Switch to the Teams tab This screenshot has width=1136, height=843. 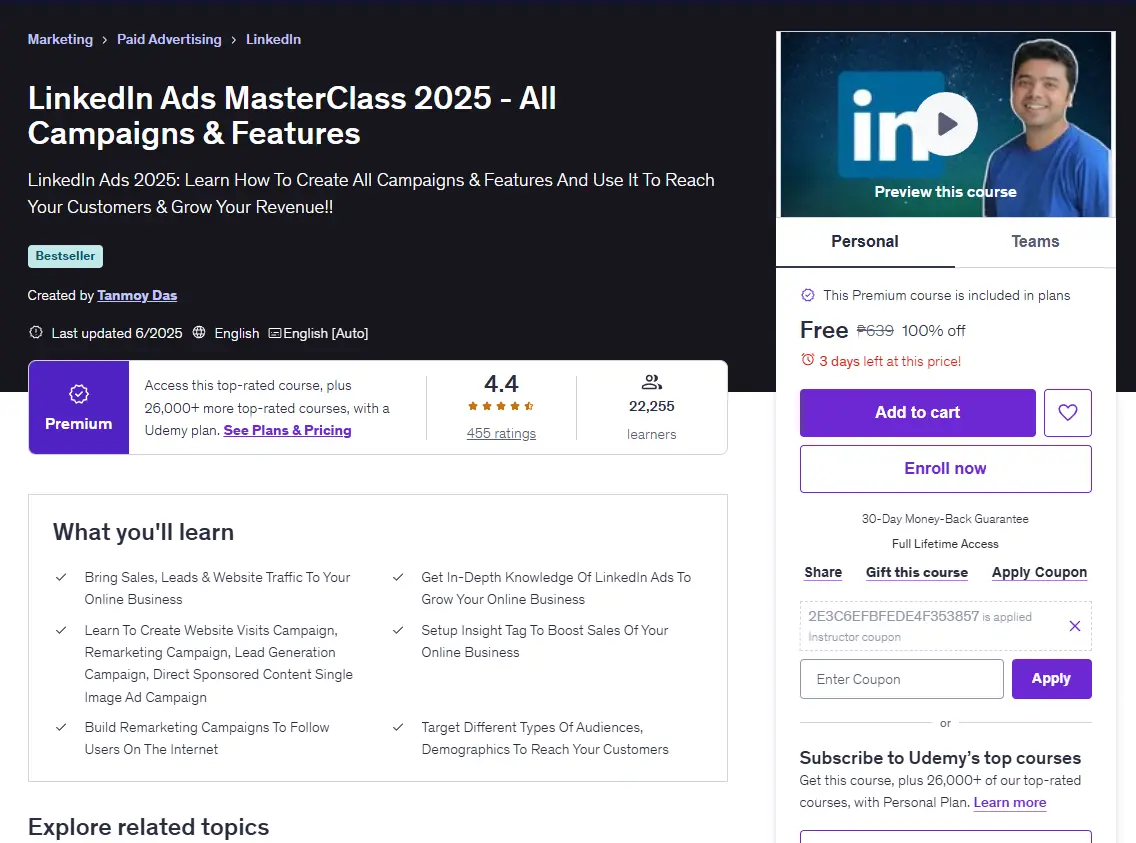pyautogui.click(x=1035, y=242)
